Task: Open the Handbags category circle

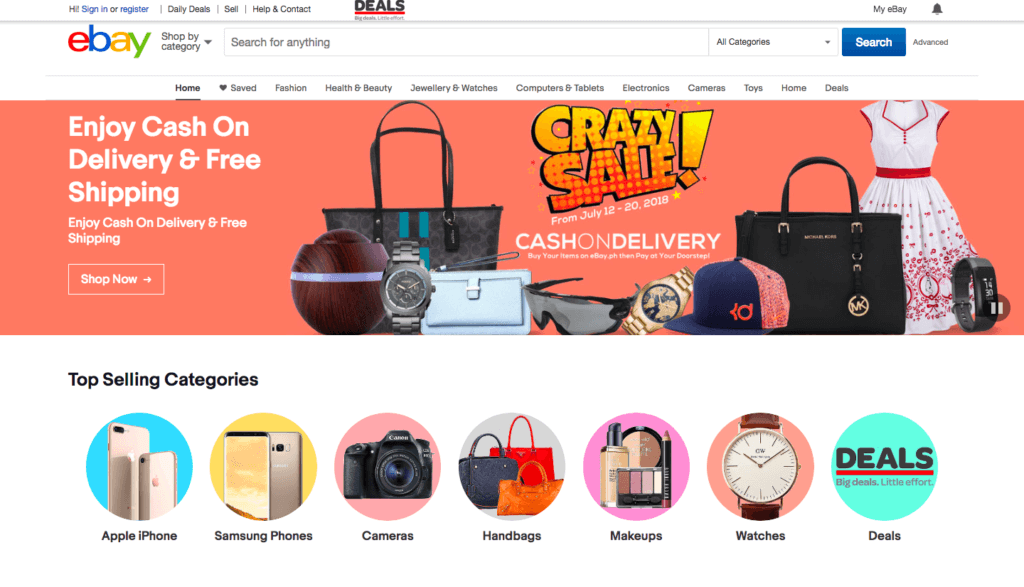Action: [512, 466]
